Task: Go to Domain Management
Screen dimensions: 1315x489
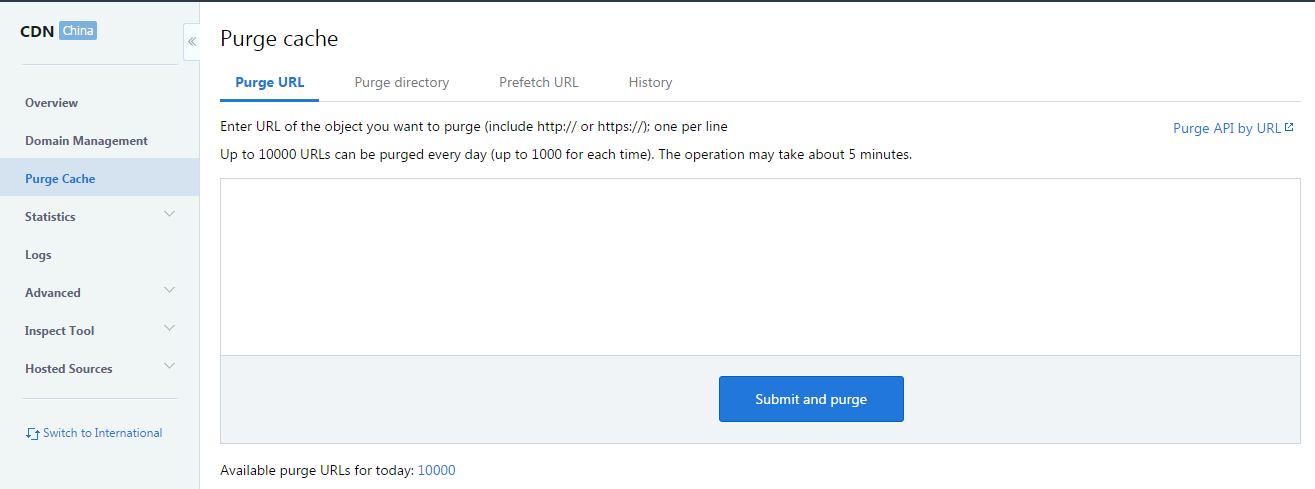Action: pos(86,141)
